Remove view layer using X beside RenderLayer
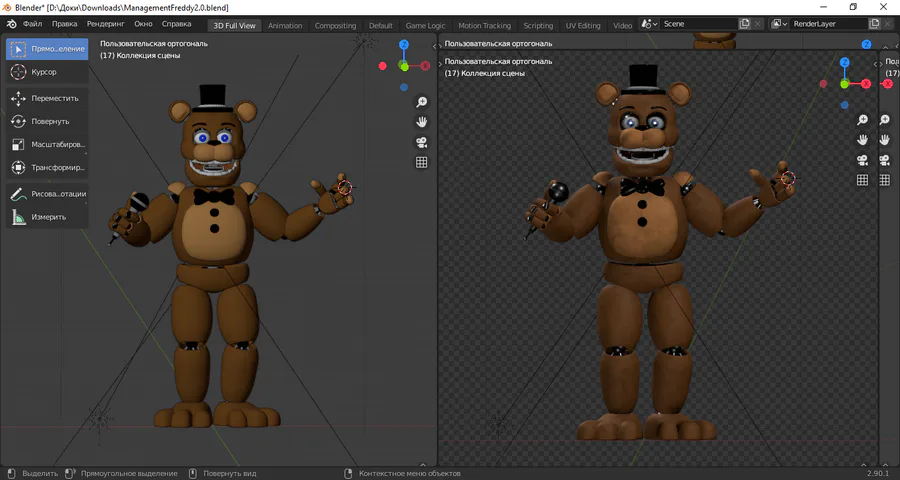Image resolution: width=900 pixels, height=480 pixels. point(887,24)
